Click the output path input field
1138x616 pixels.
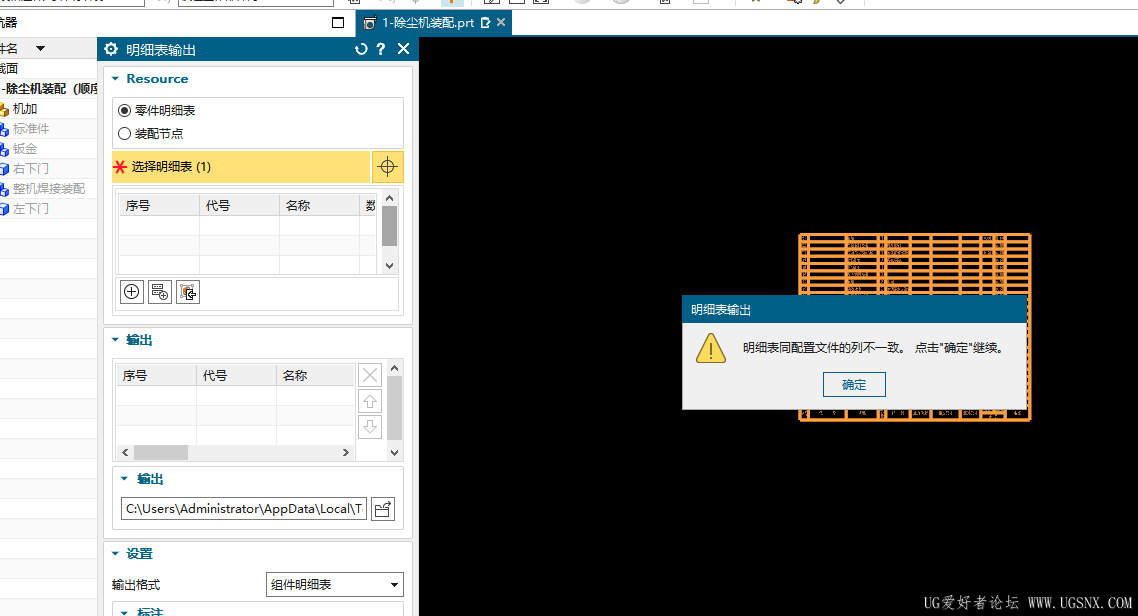[x=243, y=508]
